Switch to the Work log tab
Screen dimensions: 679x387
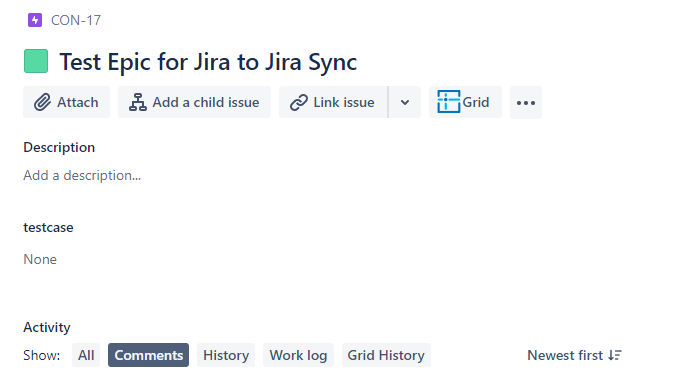pos(298,355)
